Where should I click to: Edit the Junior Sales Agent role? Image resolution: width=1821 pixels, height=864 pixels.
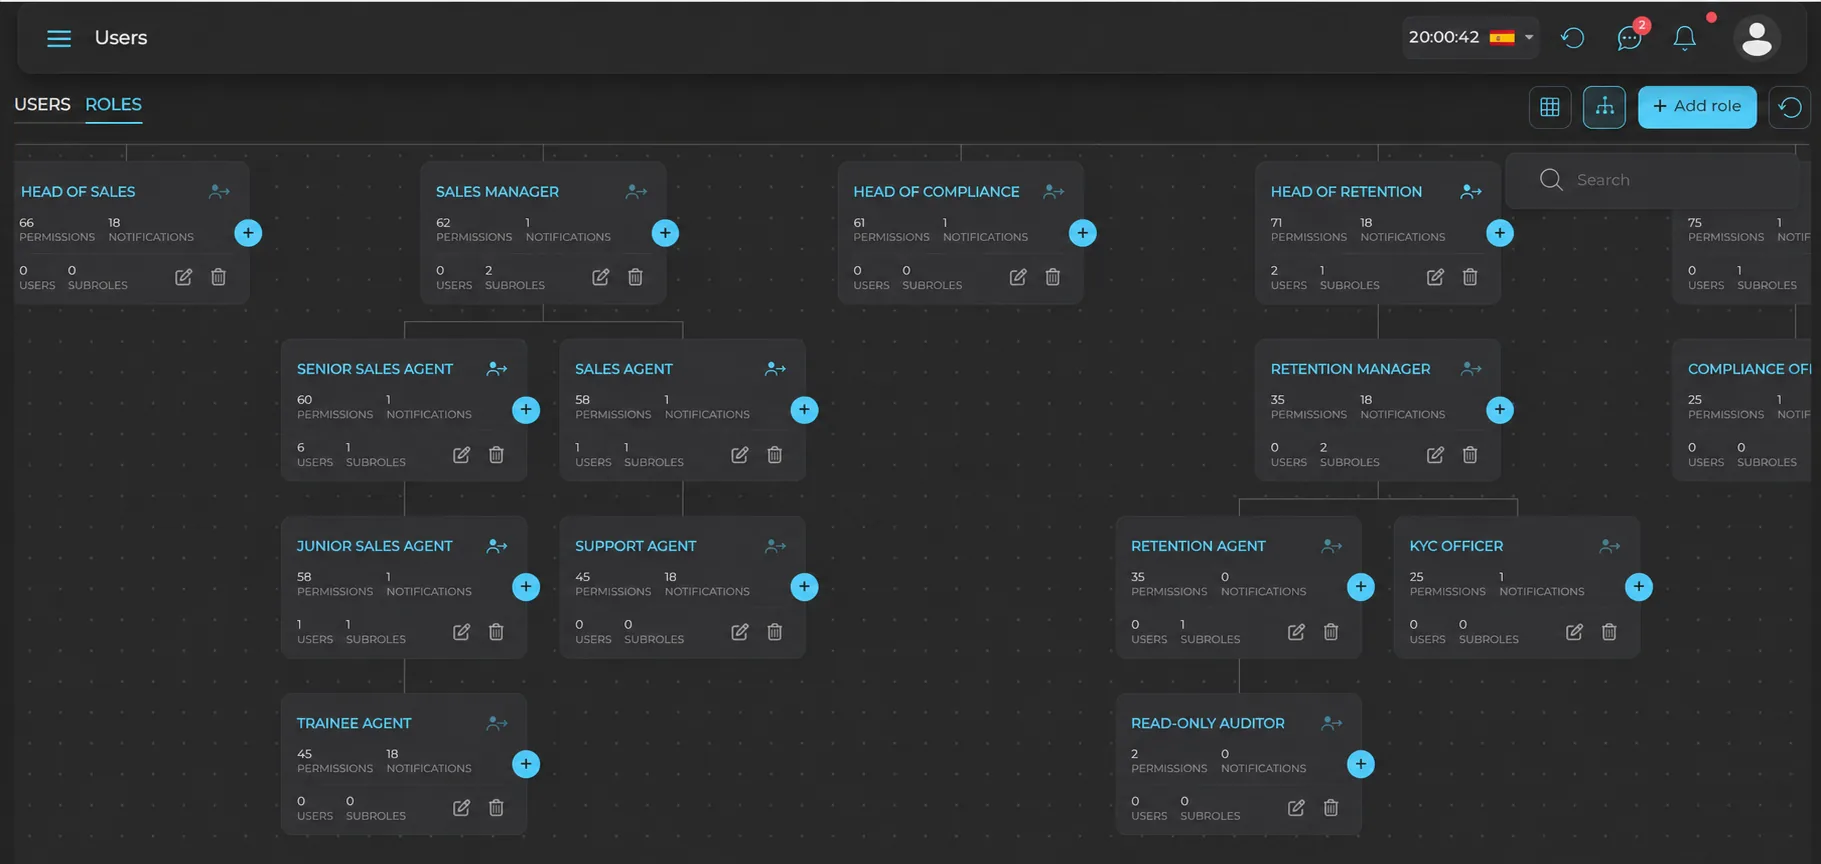(x=461, y=632)
